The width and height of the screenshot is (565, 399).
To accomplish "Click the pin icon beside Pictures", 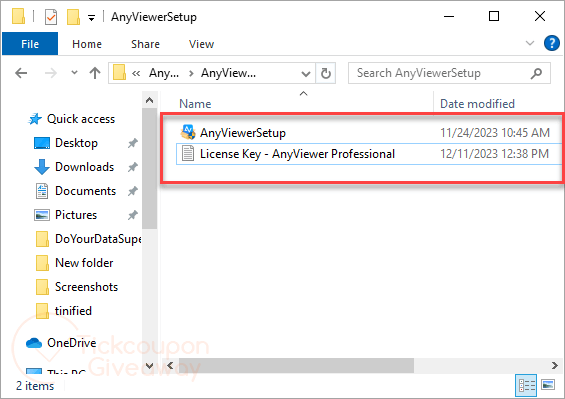I will coord(132,215).
